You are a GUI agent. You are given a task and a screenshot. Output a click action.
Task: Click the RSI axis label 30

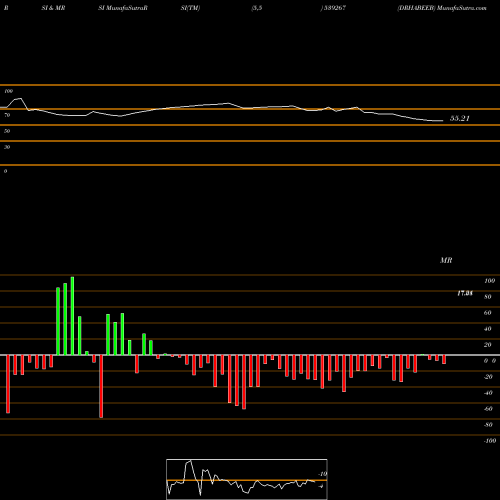tap(7, 147)
